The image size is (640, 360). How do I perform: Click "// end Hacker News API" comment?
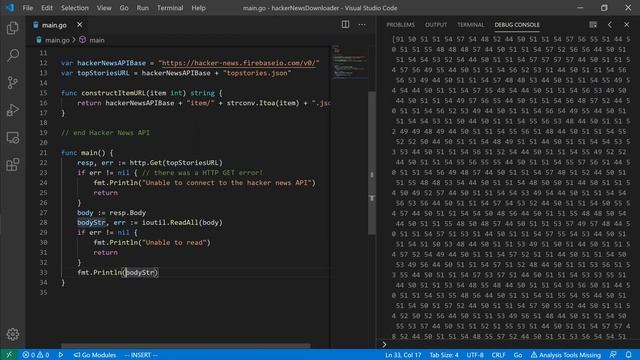(105, 133)
